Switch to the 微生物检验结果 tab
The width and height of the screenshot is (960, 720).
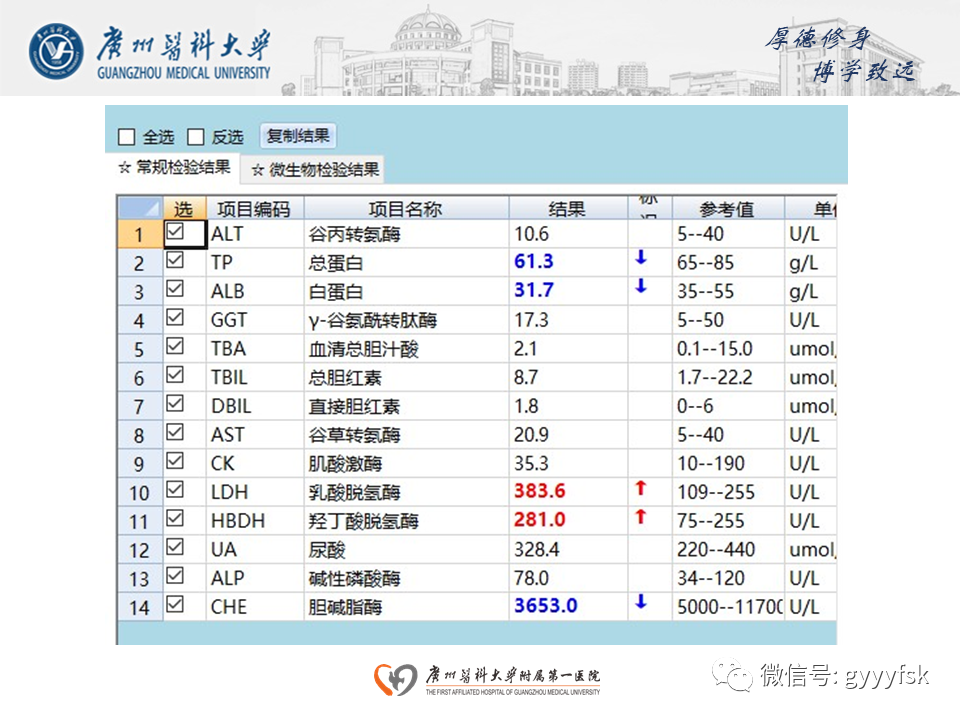click(x=320, y=169)
